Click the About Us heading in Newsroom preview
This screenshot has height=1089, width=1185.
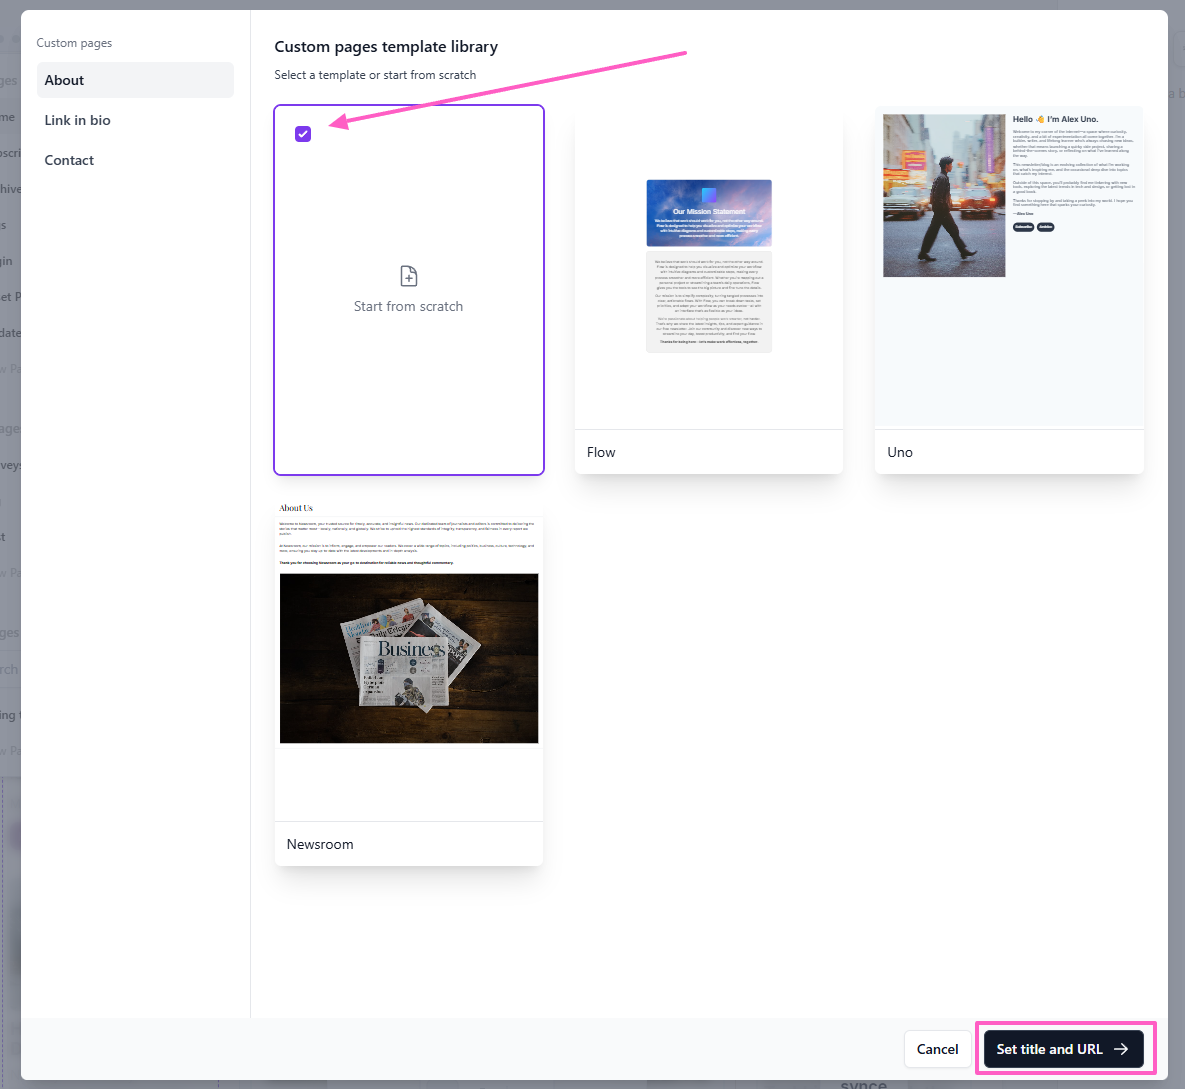coord(296,508)
